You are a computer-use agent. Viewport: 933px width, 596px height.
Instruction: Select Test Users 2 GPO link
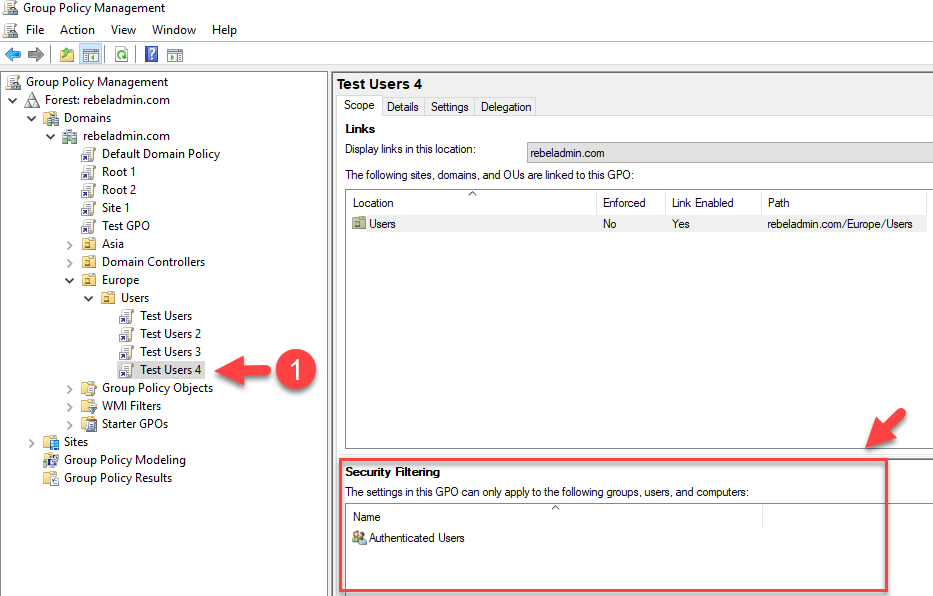[170, 334]
